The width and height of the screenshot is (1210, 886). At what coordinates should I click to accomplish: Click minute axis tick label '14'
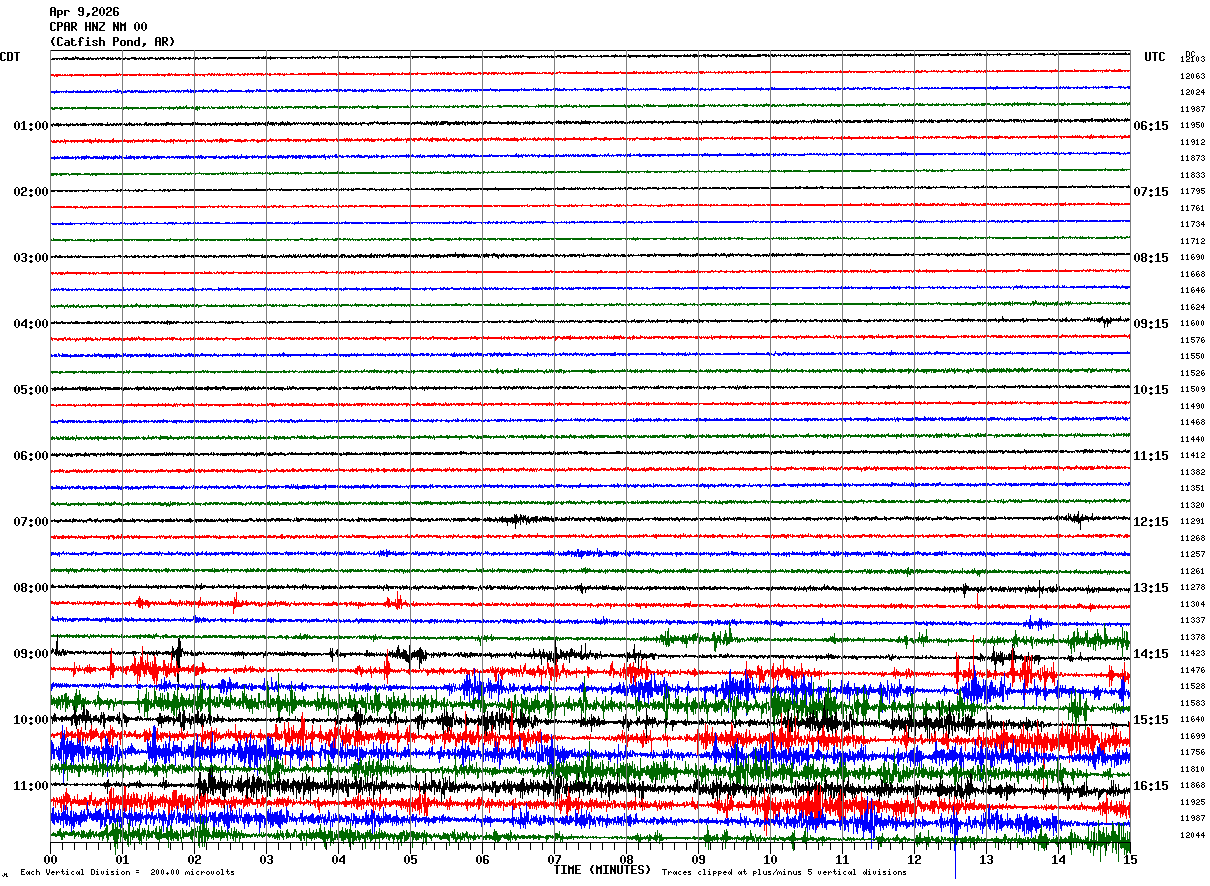[x=1059, y=860]
